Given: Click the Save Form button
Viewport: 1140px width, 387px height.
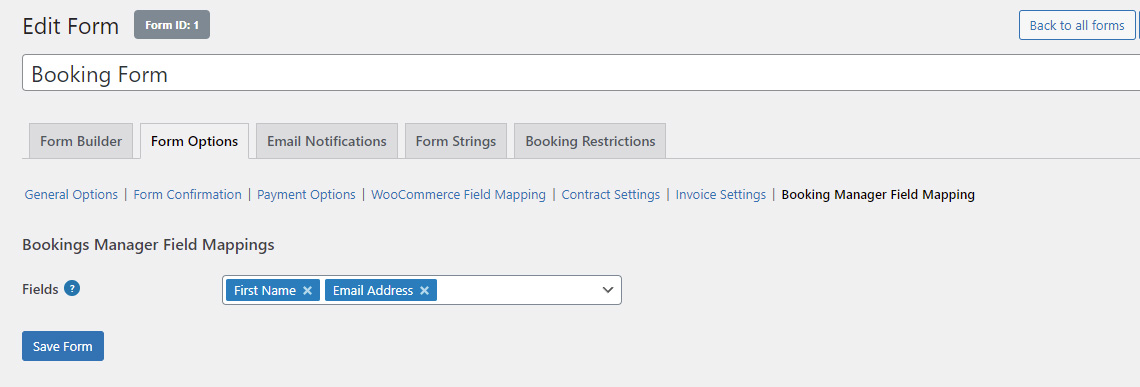Looking at the screenshot, I should [x=63, y=346].
